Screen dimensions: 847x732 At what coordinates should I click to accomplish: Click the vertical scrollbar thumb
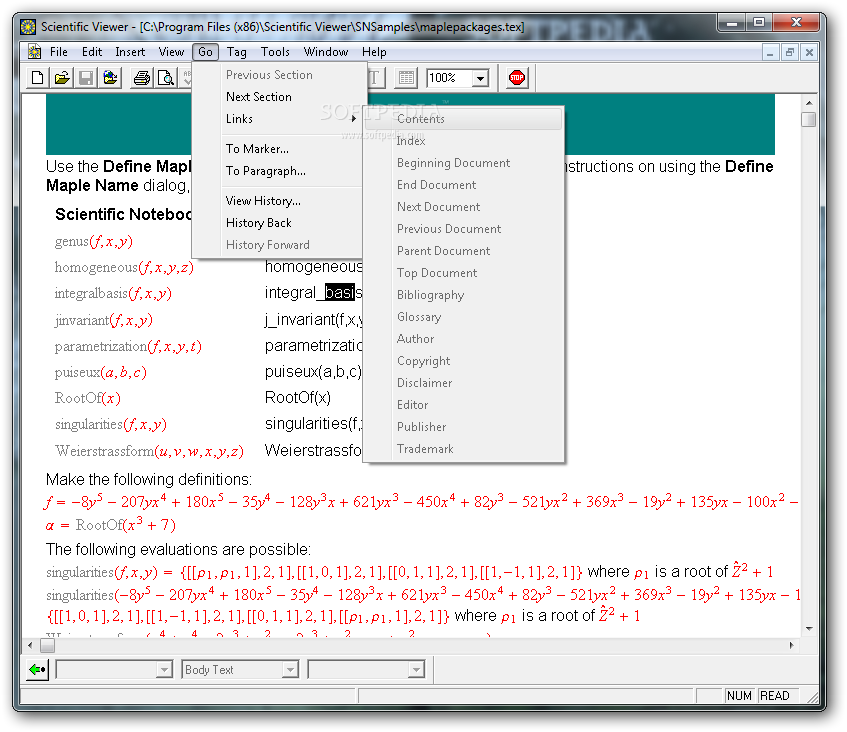click(809, 119)
